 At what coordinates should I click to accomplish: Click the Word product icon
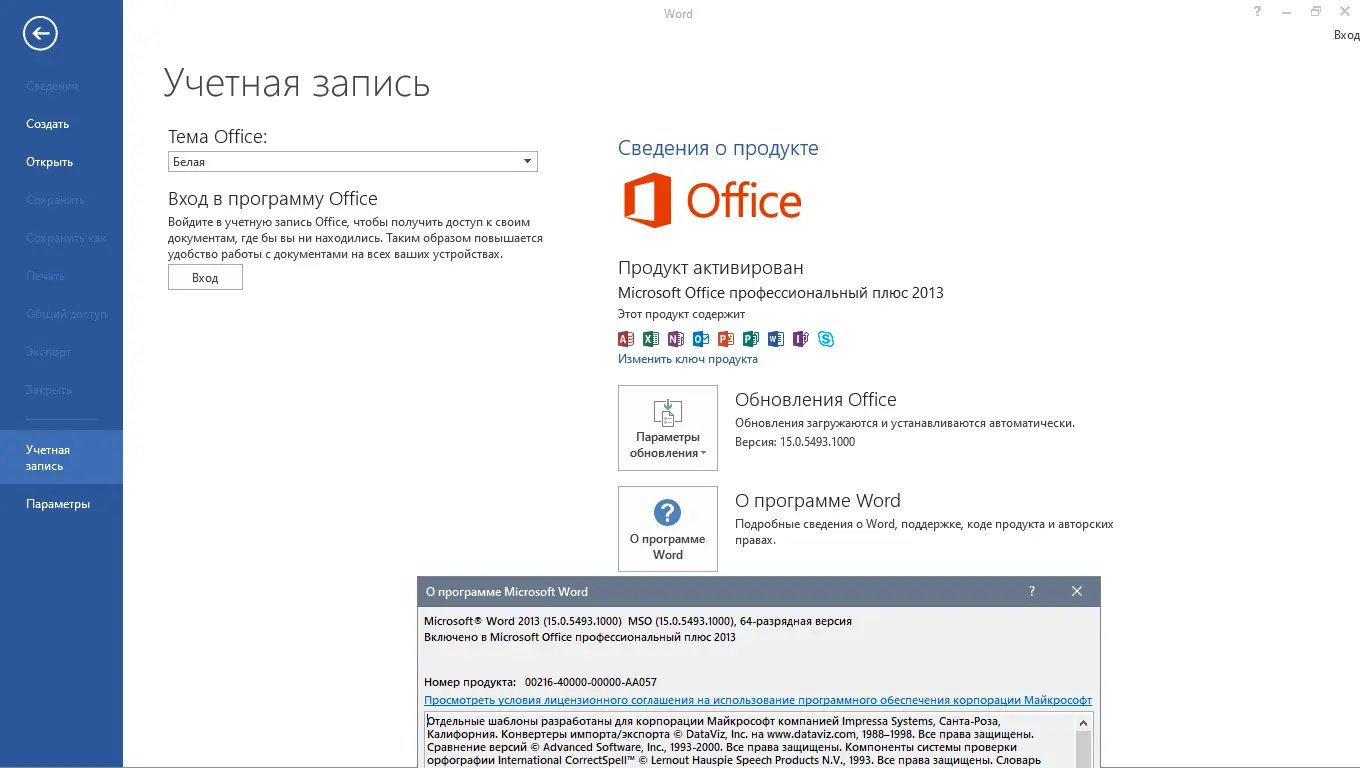776,339
